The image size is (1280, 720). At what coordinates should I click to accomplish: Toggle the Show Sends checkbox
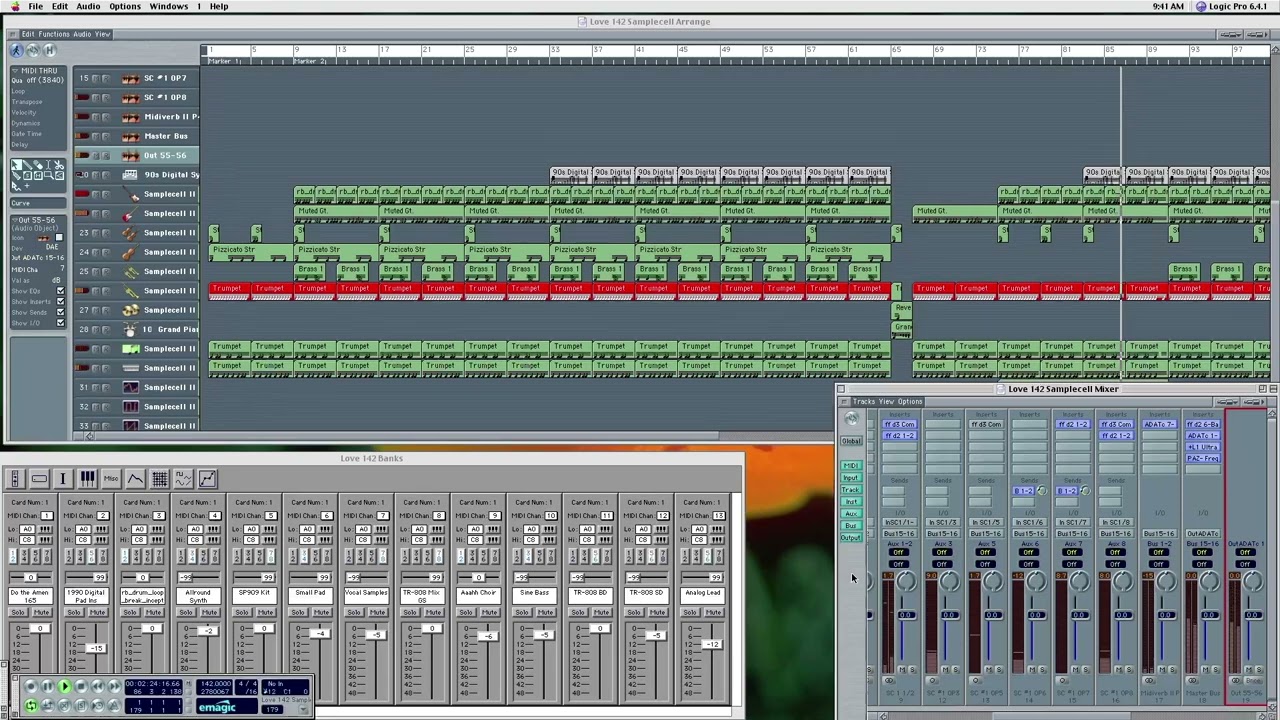tap(60, 313)
